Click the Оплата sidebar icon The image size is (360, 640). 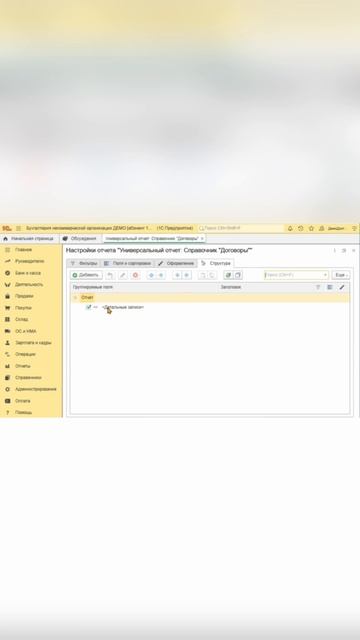click(x=7, y=401)
